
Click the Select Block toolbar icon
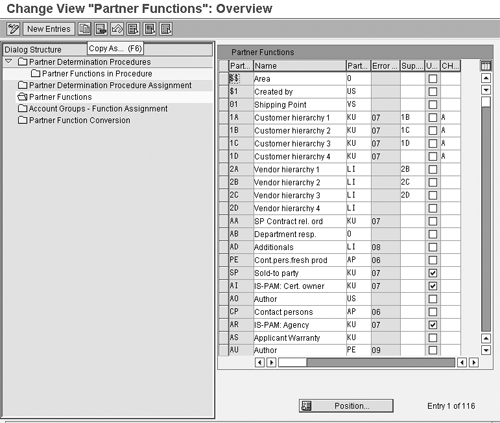click(150, 29)
